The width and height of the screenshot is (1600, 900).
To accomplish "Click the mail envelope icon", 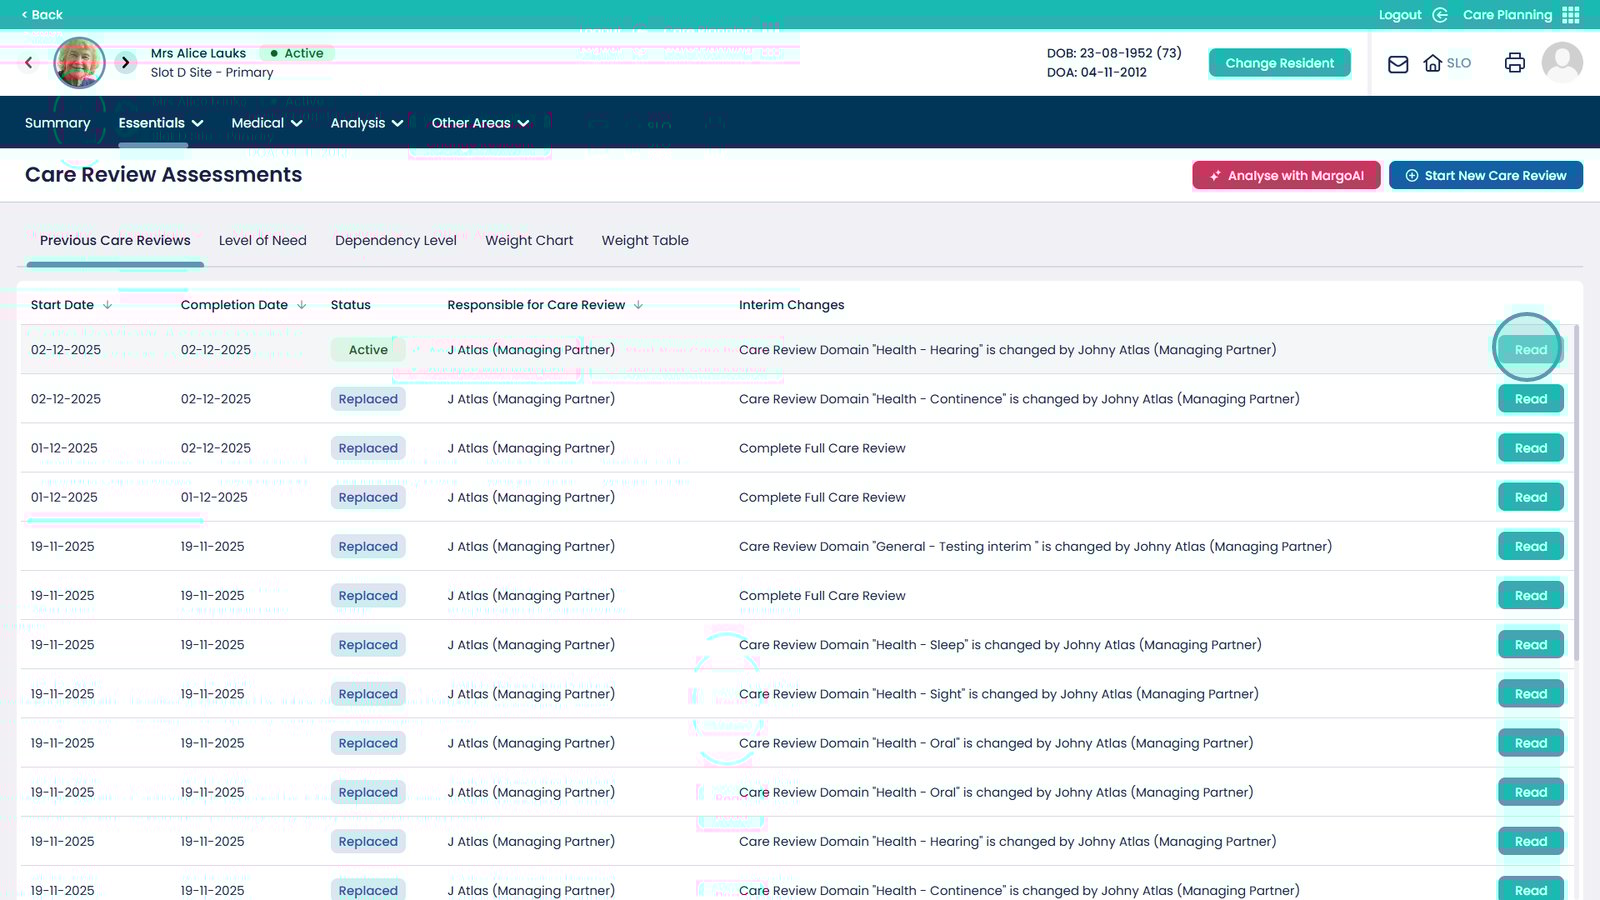I will click(1398, 64).
